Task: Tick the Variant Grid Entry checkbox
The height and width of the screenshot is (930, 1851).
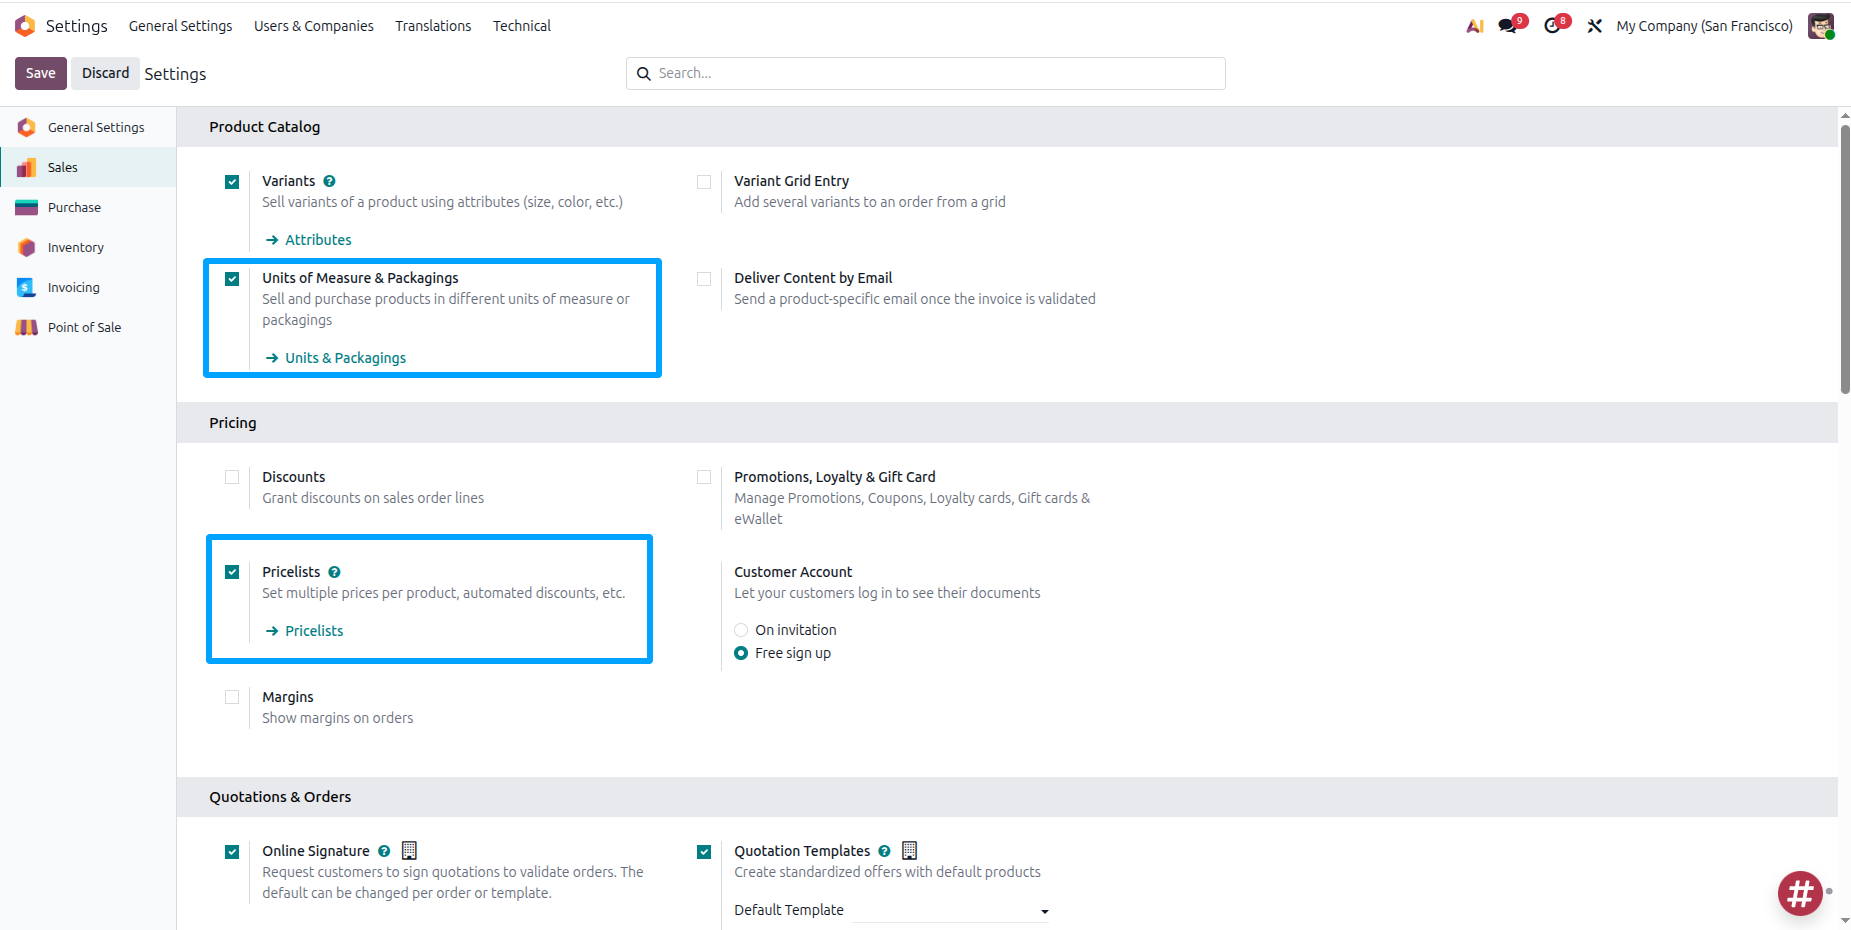Action: 704,182
